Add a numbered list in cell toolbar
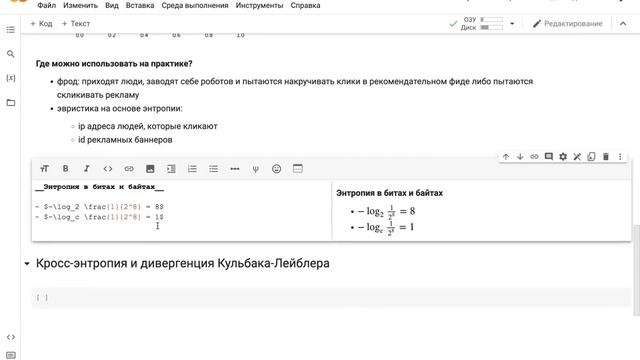Screen dimensions: 640x360 tap(192, 169)
